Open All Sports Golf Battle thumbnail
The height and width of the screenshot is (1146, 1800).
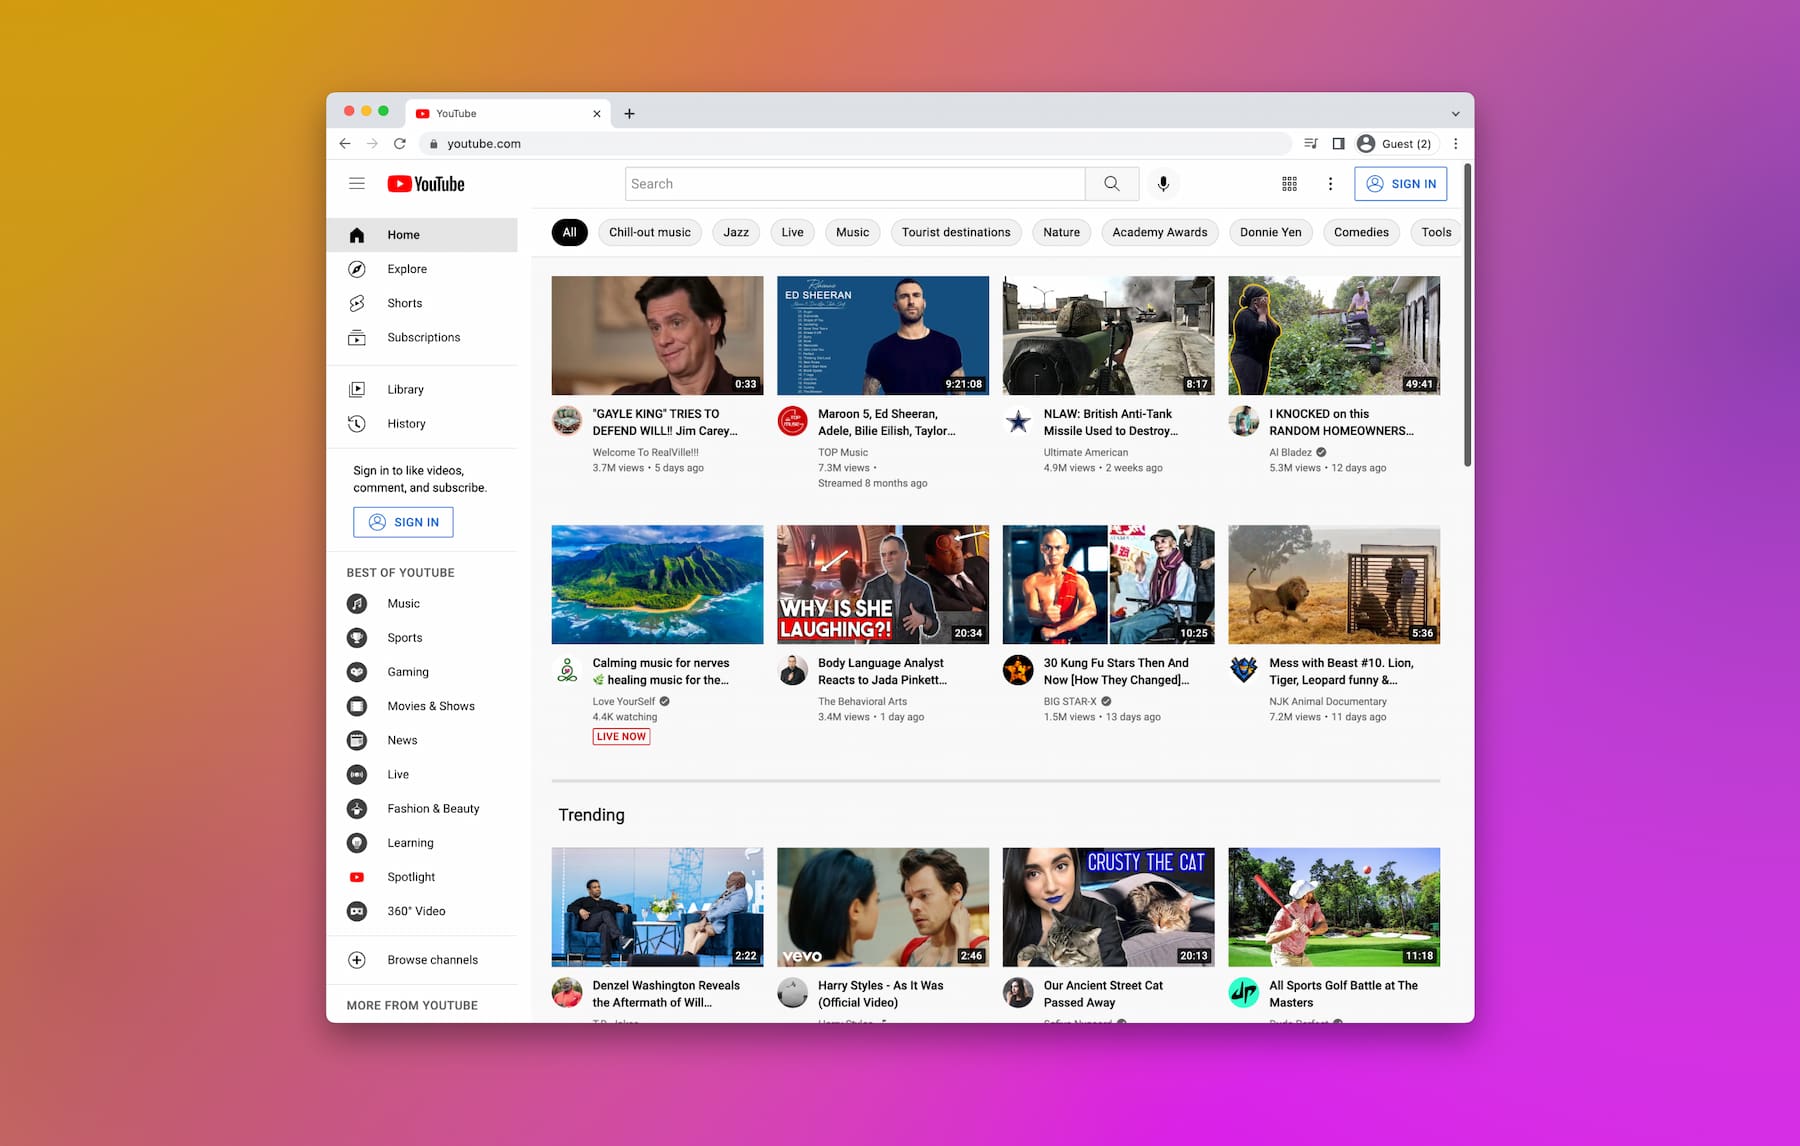1334,907
